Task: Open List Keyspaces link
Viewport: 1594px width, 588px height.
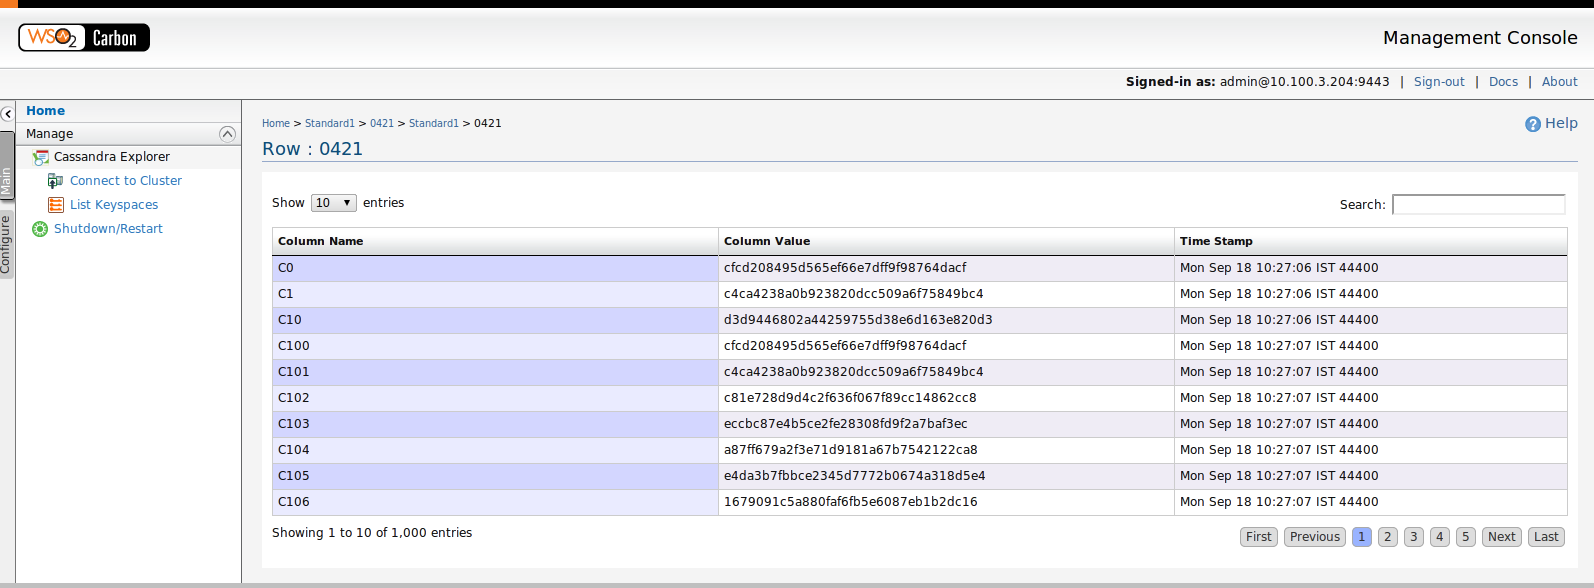Action: point(114,205)
